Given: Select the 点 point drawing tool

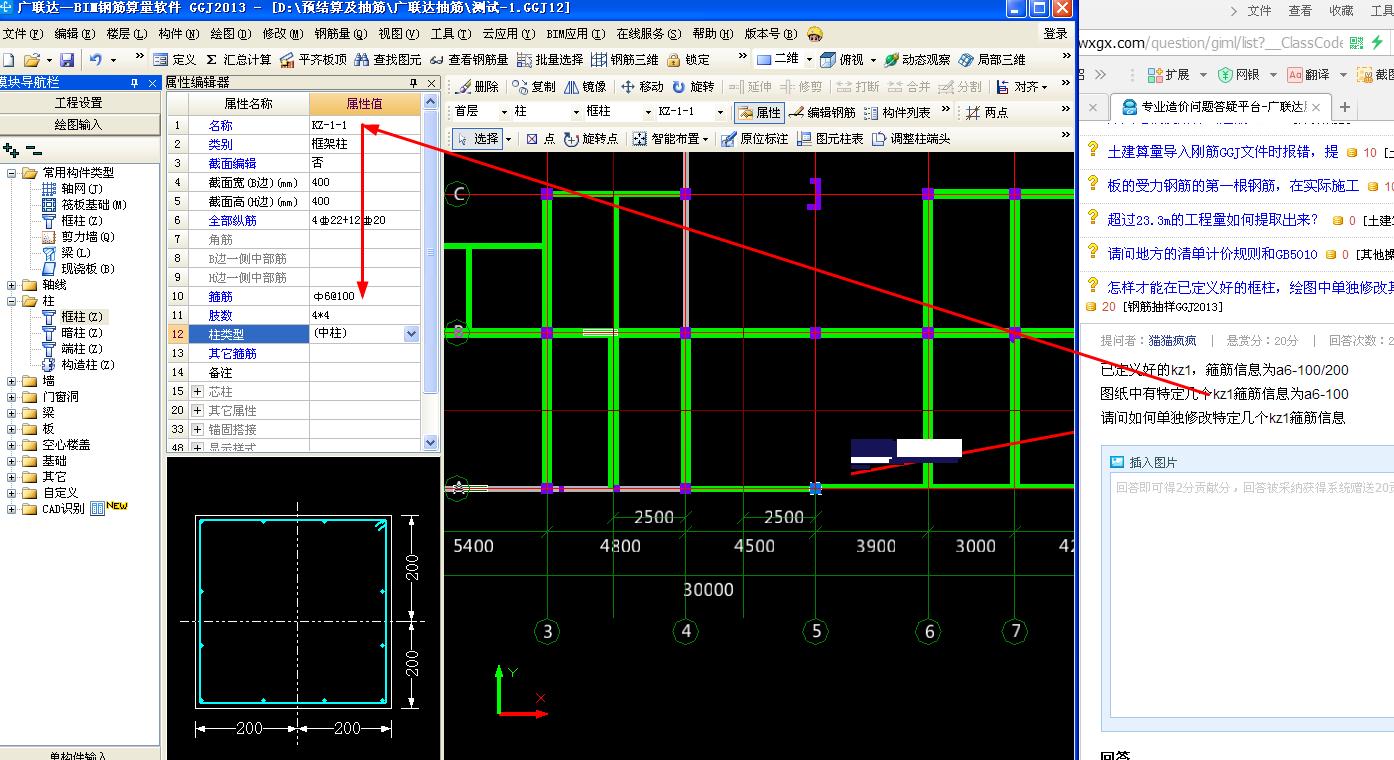Looking at the screenshot, I should (541, 139).
